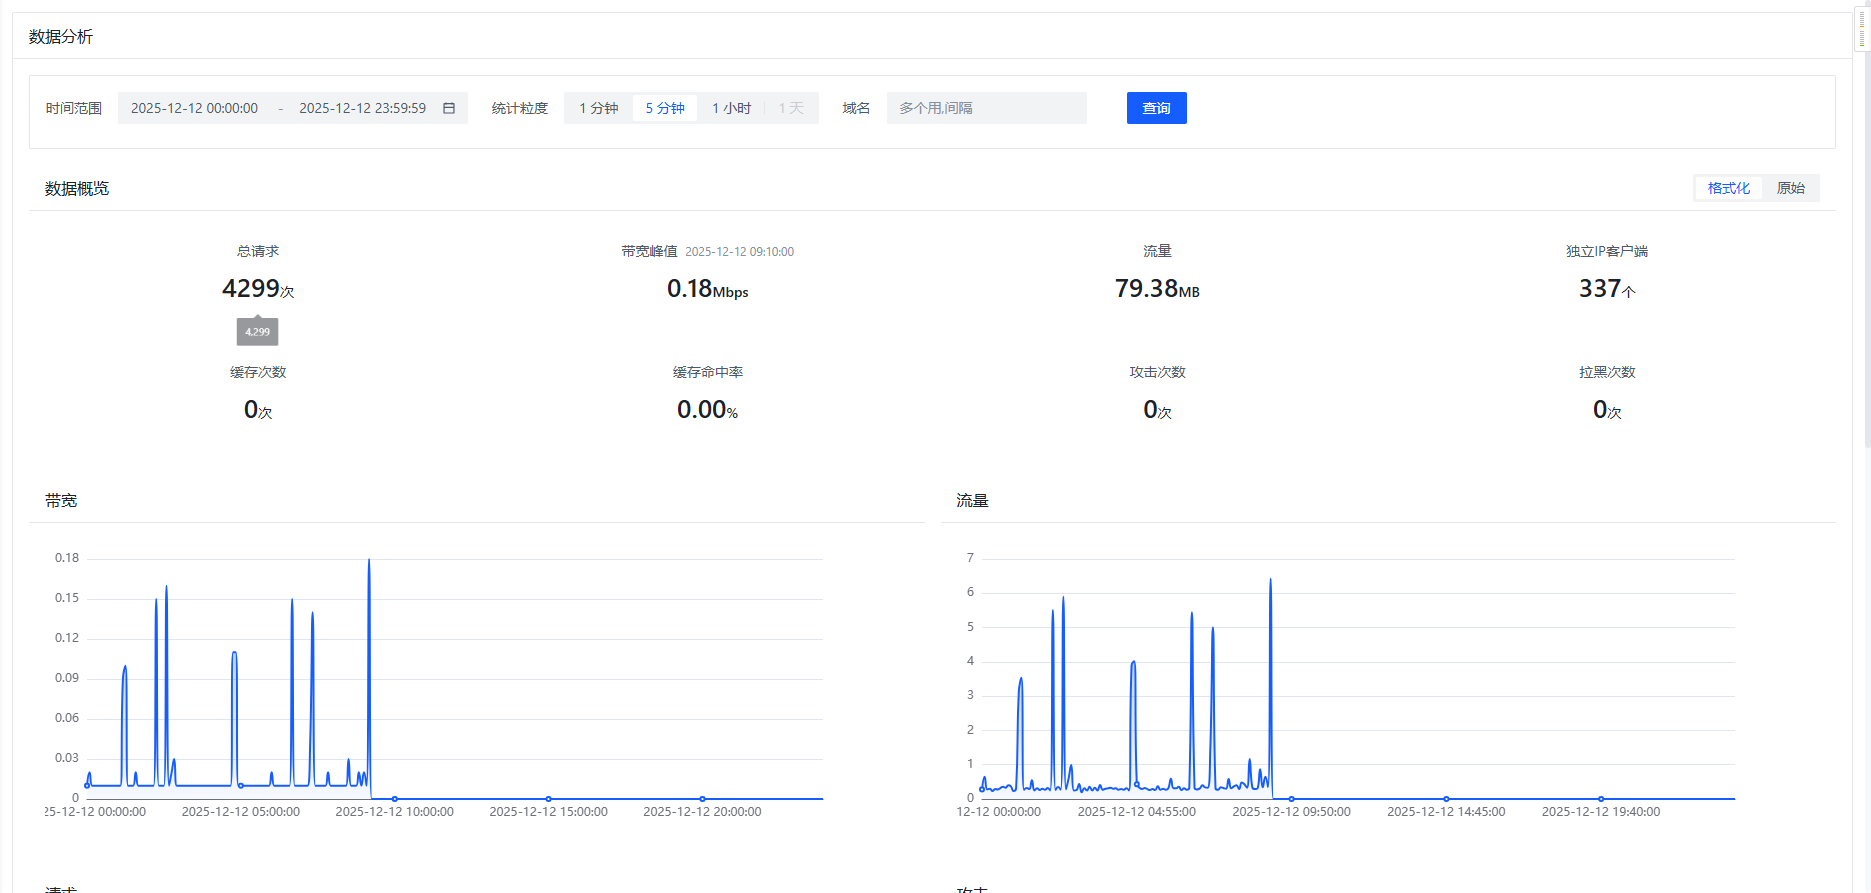Open the date range calendar icon
Viewport: 1871px width, 893px height.
click(449, 108)
